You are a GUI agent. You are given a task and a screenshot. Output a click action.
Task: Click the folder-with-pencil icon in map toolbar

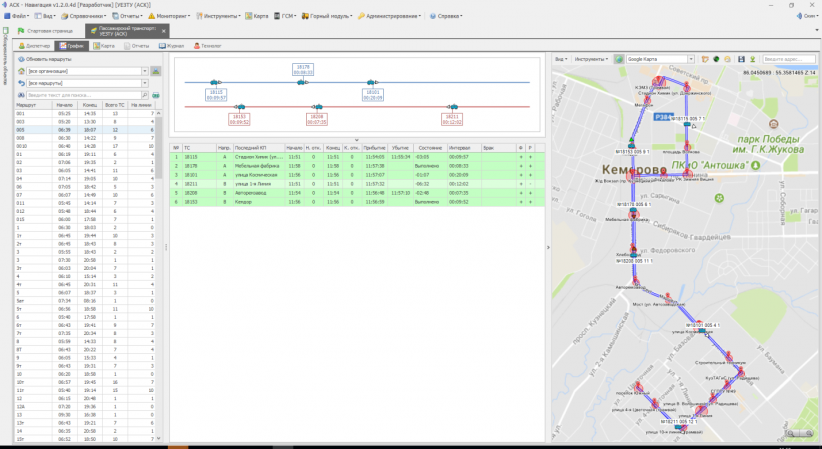click(x=705, y=59)
